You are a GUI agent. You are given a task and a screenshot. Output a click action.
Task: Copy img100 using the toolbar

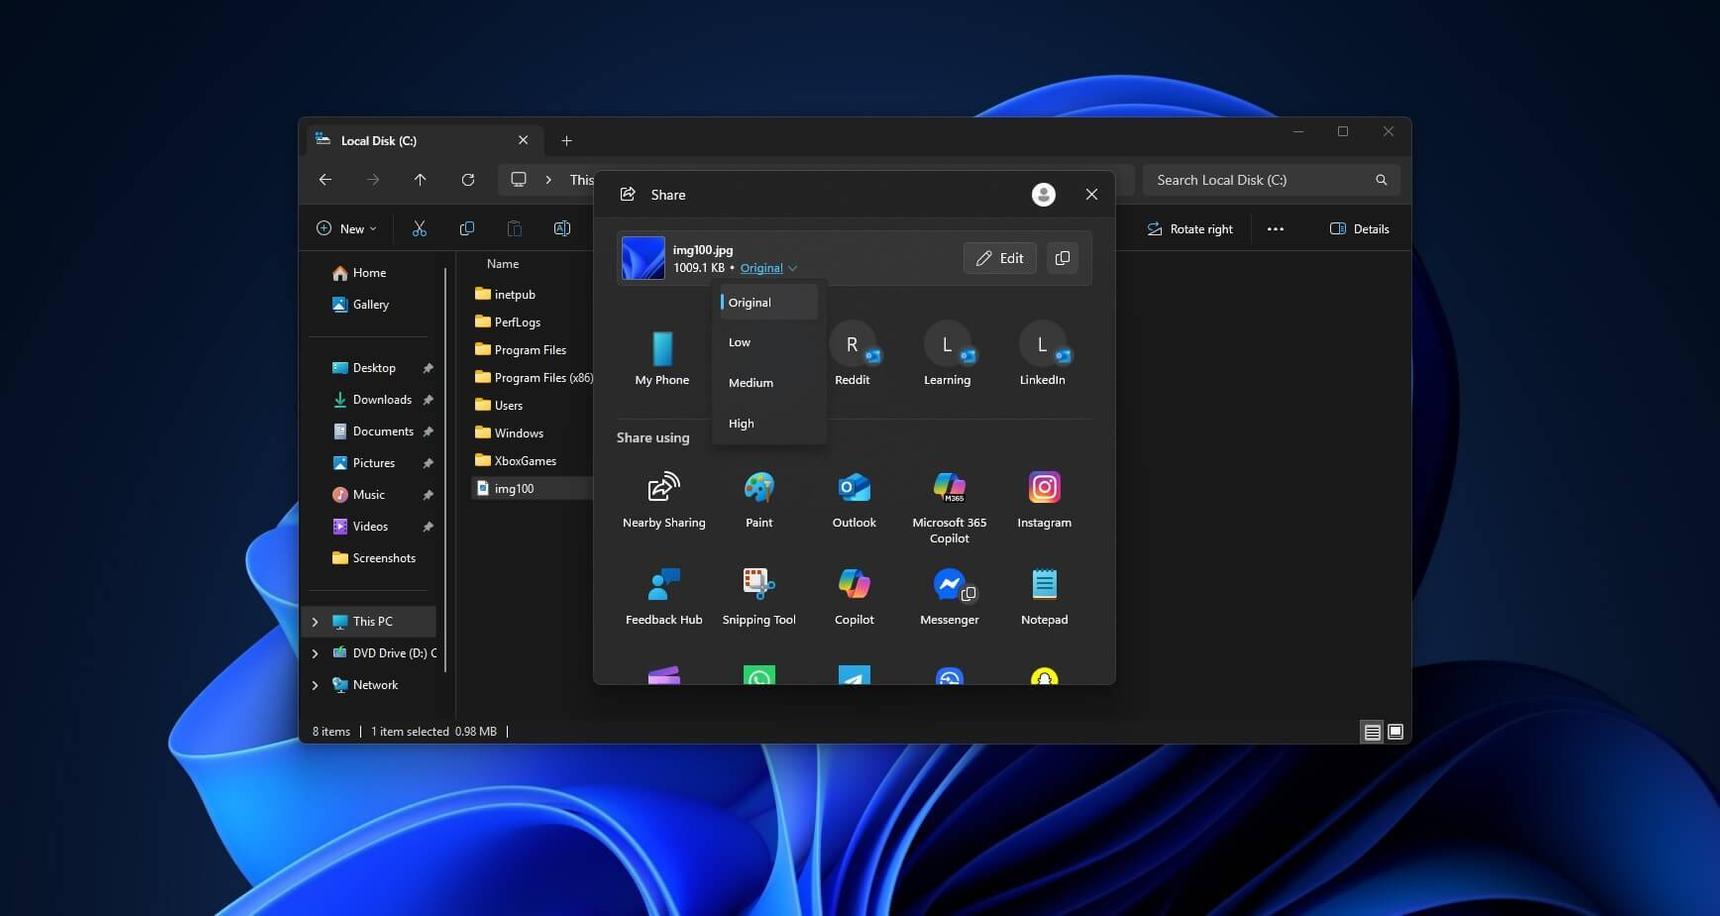(466, 228)
